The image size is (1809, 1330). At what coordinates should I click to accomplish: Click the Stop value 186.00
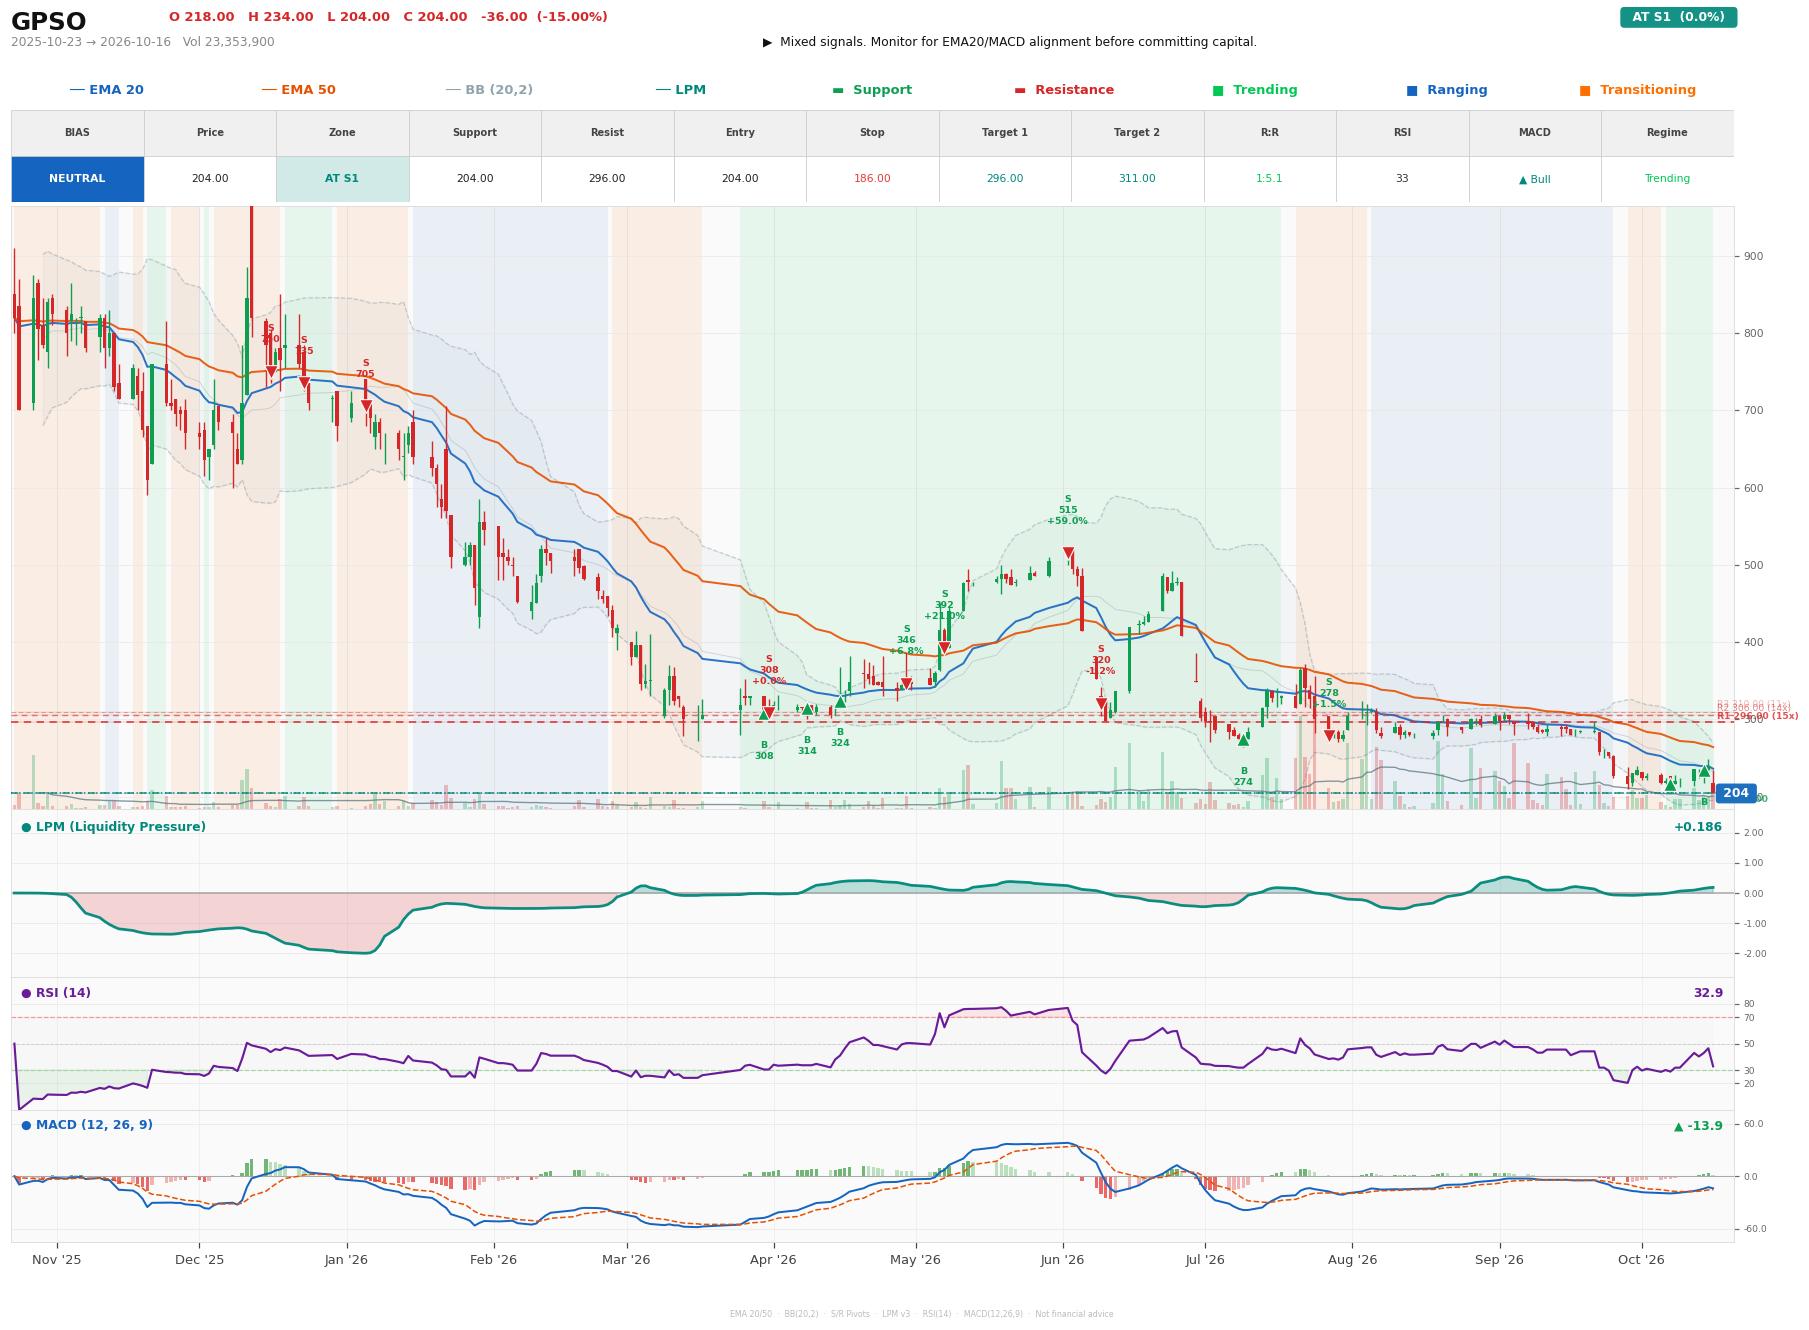coord(872,179)
